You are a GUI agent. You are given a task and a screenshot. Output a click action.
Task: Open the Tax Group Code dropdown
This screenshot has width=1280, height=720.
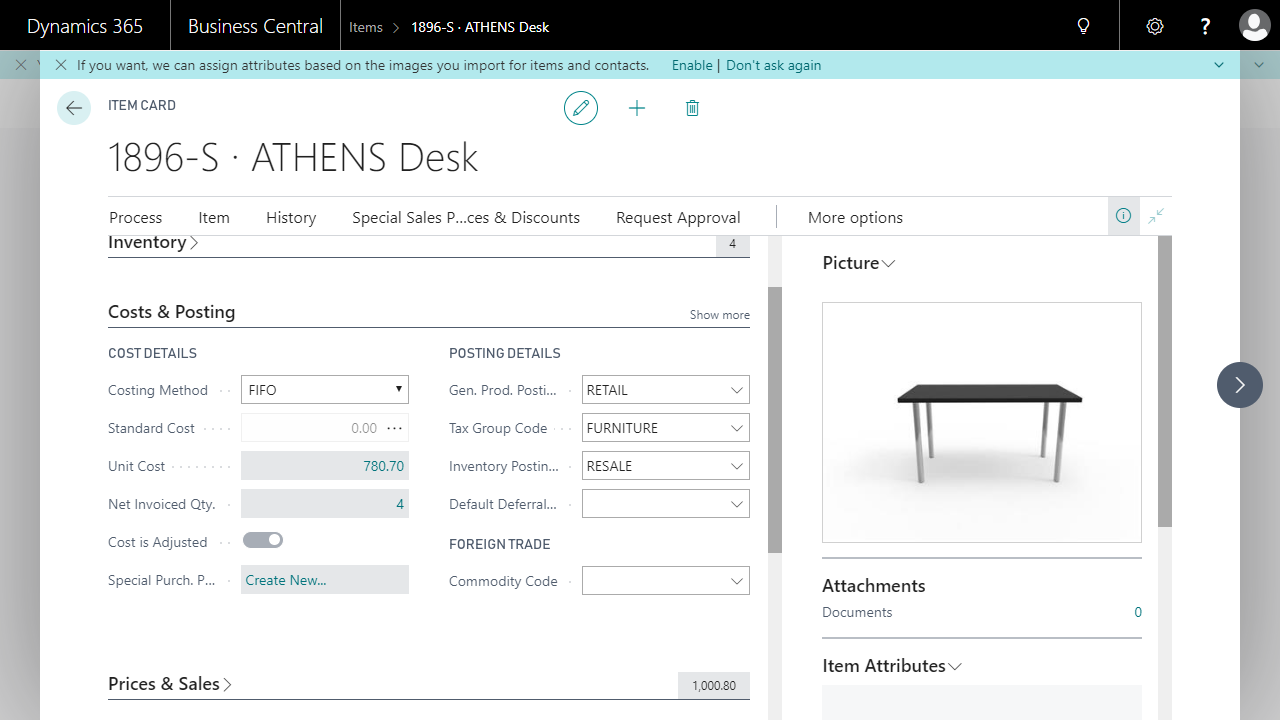(x=737, y=428)
